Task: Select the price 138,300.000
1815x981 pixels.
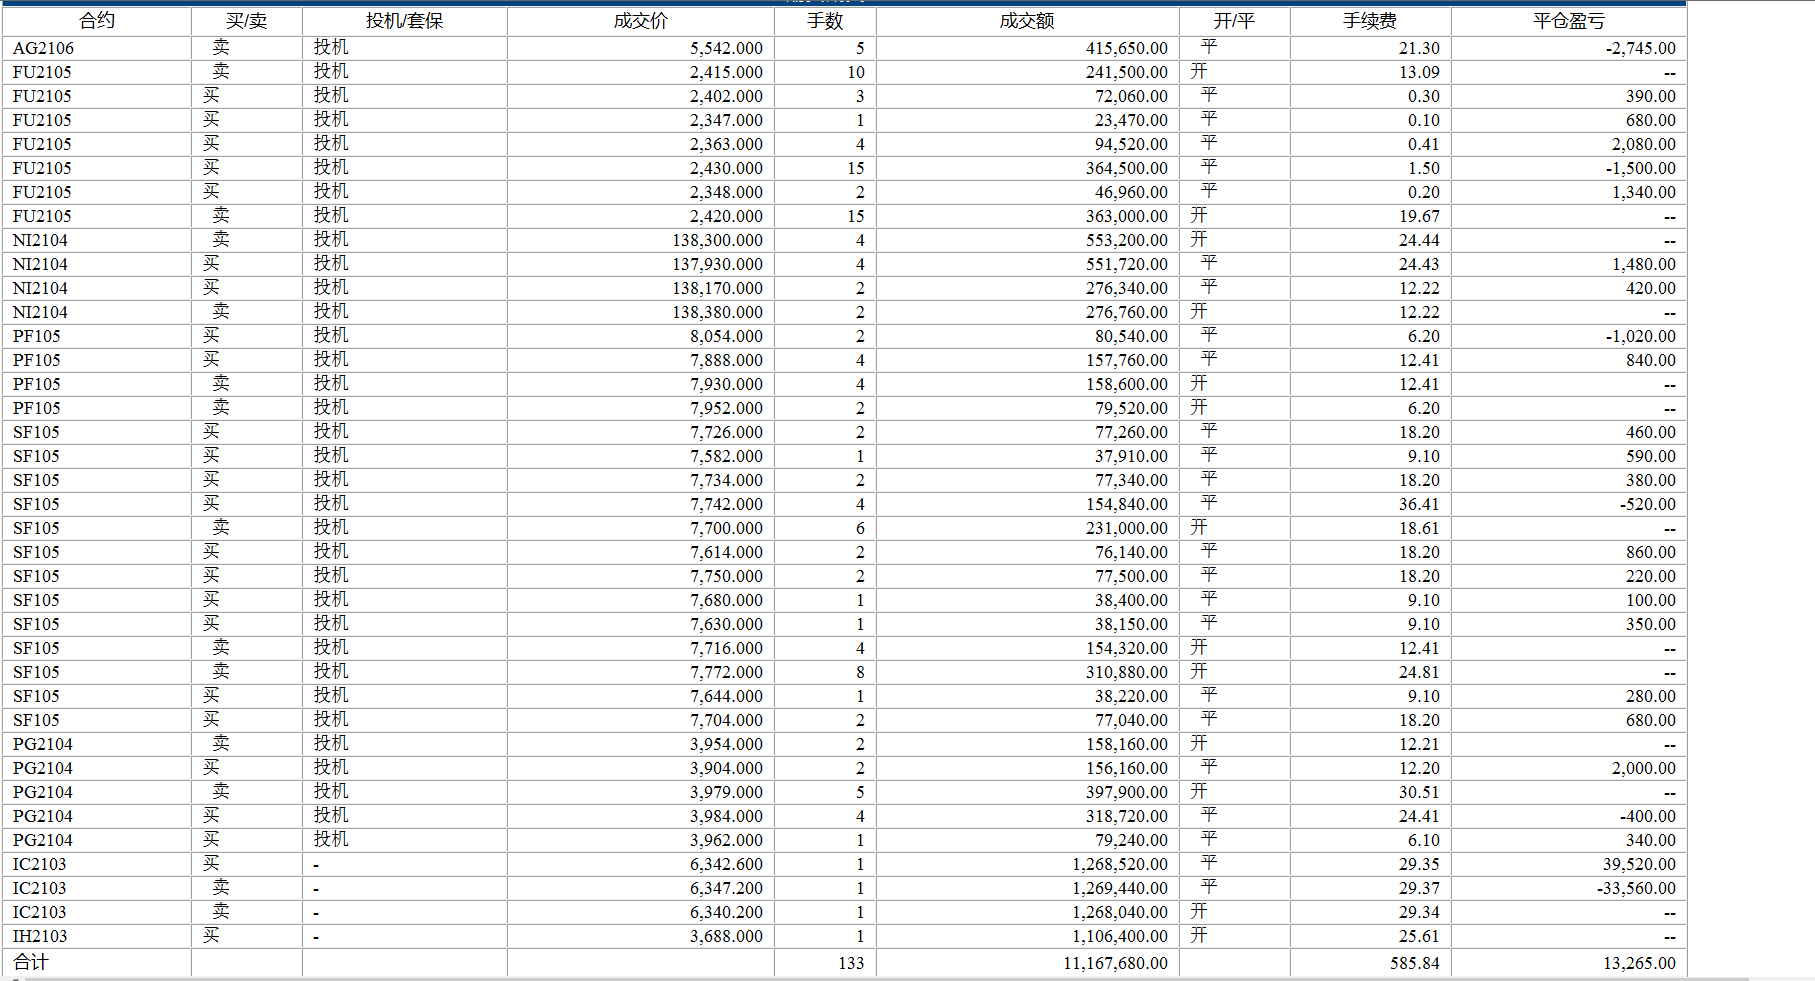Action: point(717,240)
